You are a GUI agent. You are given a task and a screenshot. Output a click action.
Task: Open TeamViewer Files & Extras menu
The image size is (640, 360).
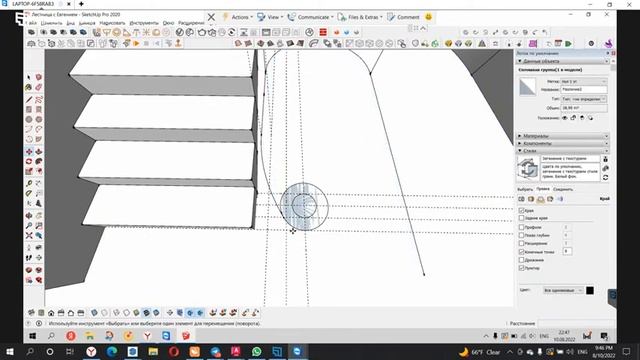click(360, 17)
